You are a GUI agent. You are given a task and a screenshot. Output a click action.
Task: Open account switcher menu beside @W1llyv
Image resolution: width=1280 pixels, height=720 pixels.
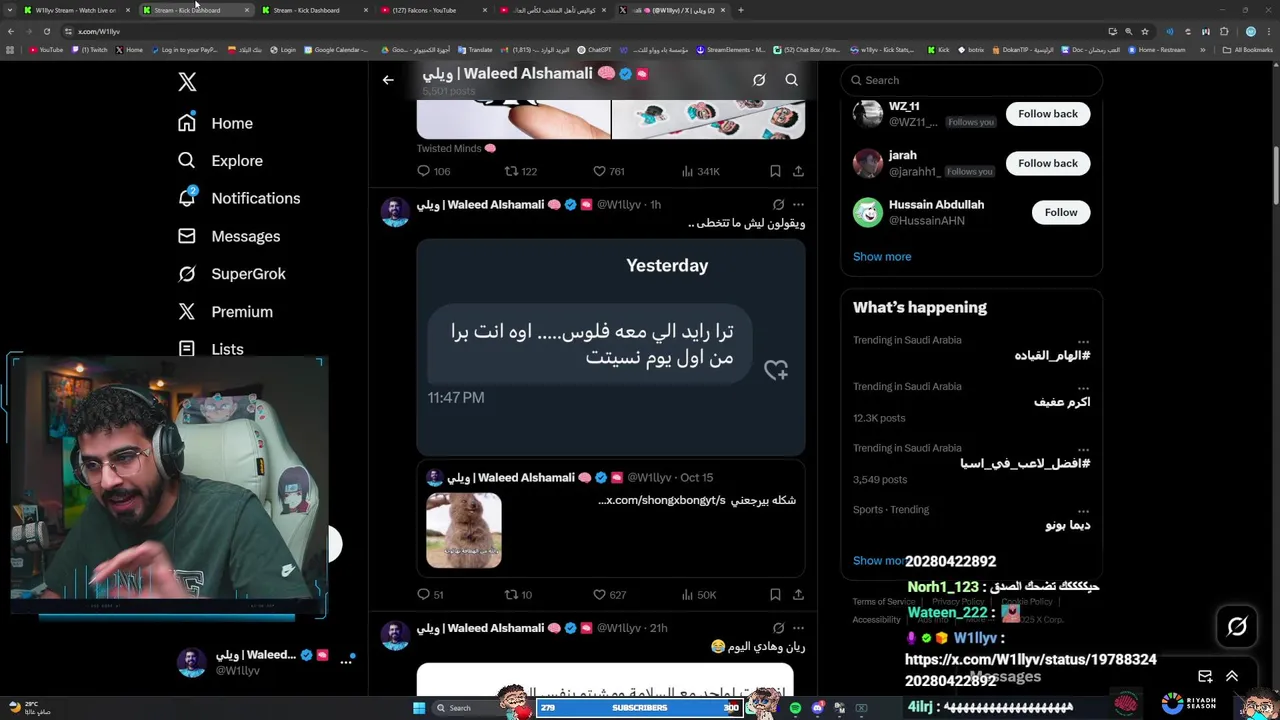(346, 661)
